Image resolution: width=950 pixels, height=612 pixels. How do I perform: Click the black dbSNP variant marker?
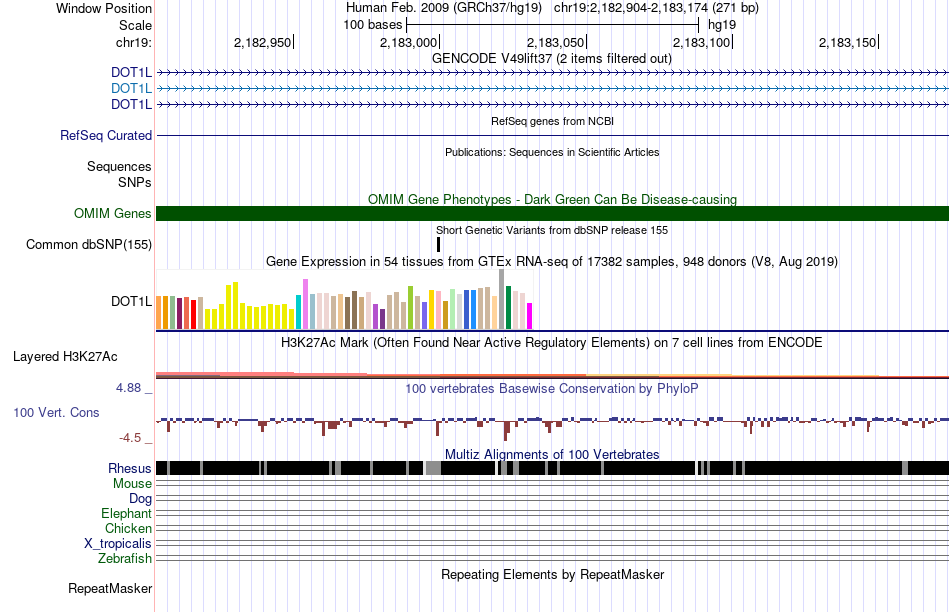(439, 244)
